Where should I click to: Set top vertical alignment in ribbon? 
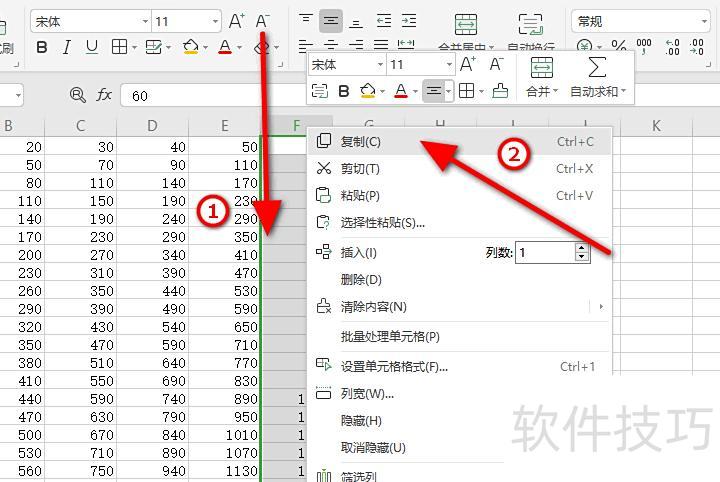(x=306, y=21)
